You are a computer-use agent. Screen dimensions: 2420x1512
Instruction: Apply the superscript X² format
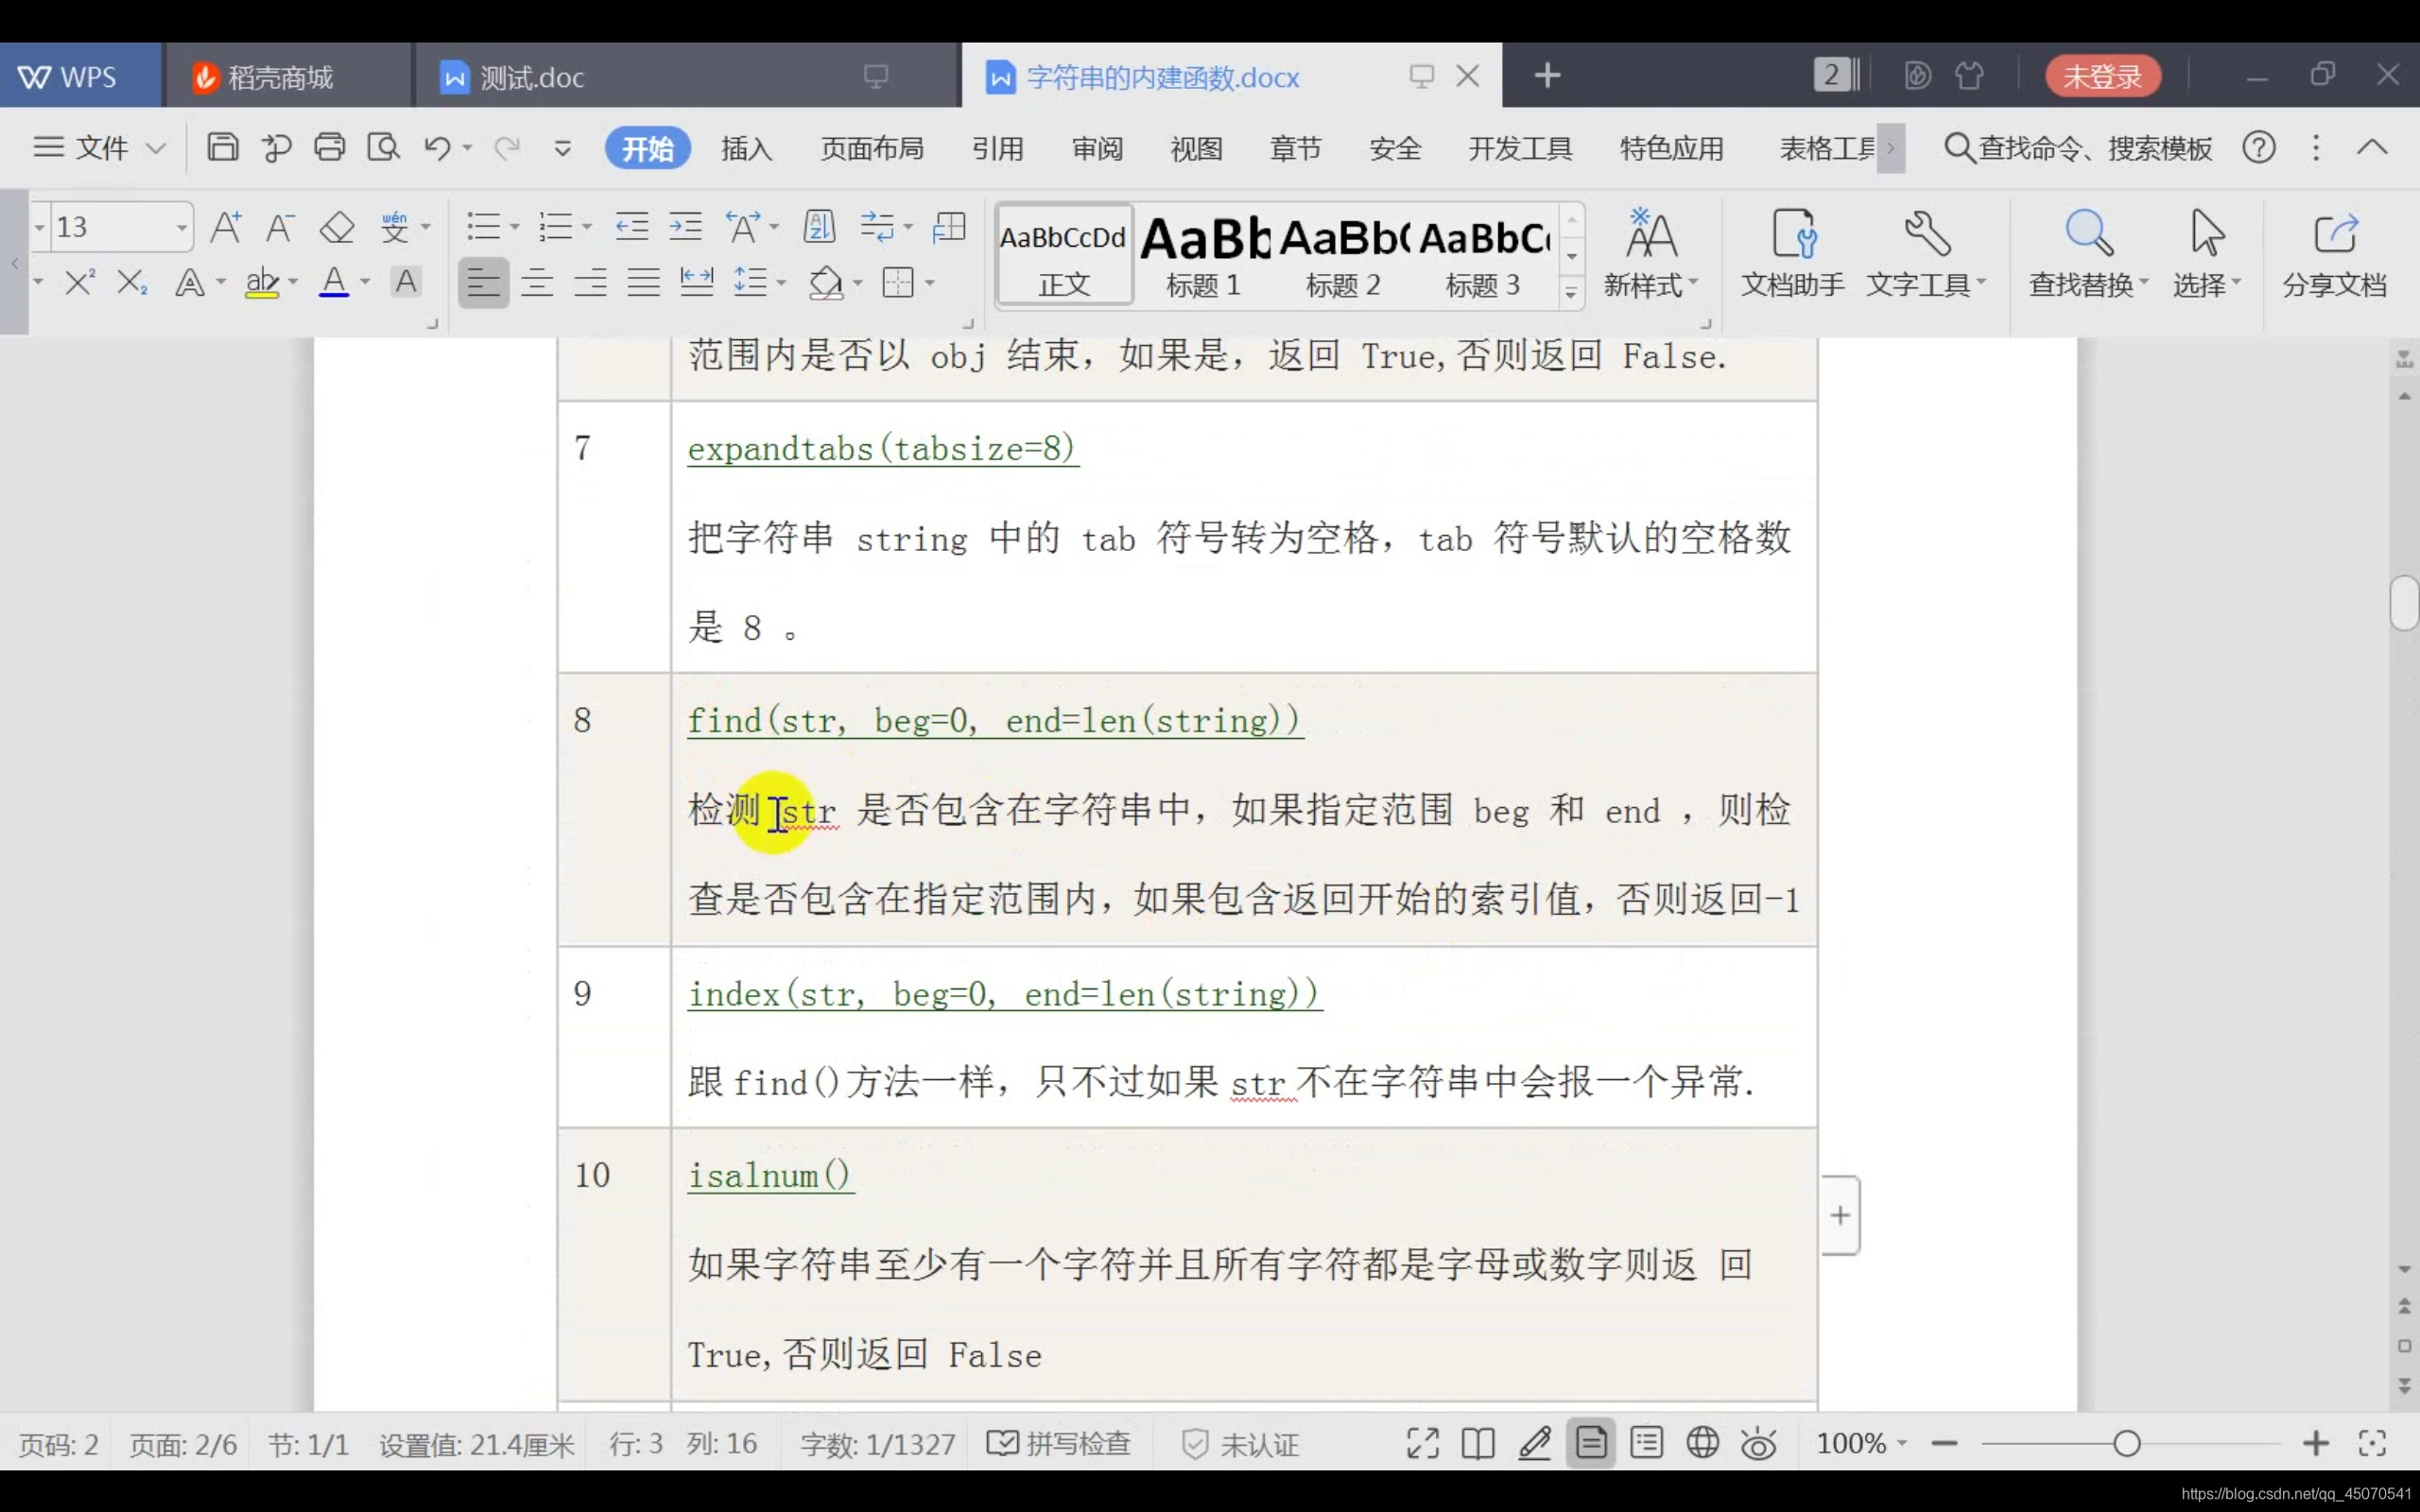[x=79, y=282]
